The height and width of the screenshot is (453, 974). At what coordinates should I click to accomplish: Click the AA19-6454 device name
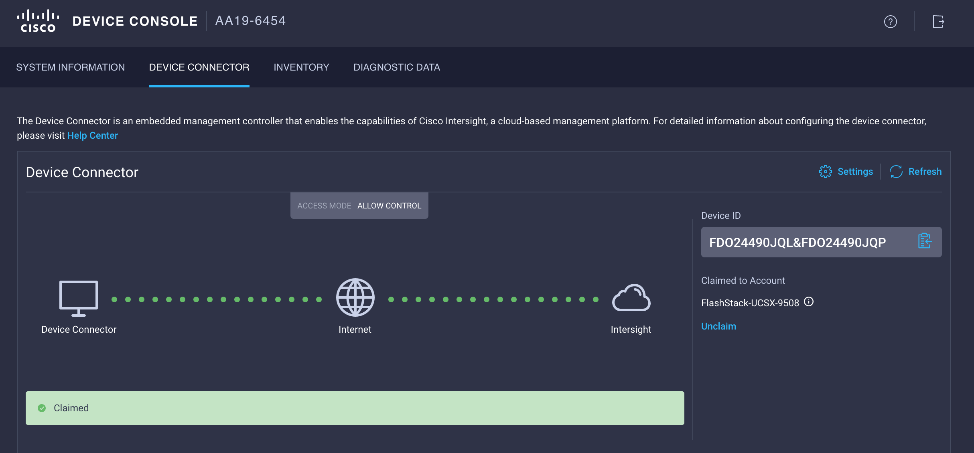pyautogui.click(x=250, y=21)
